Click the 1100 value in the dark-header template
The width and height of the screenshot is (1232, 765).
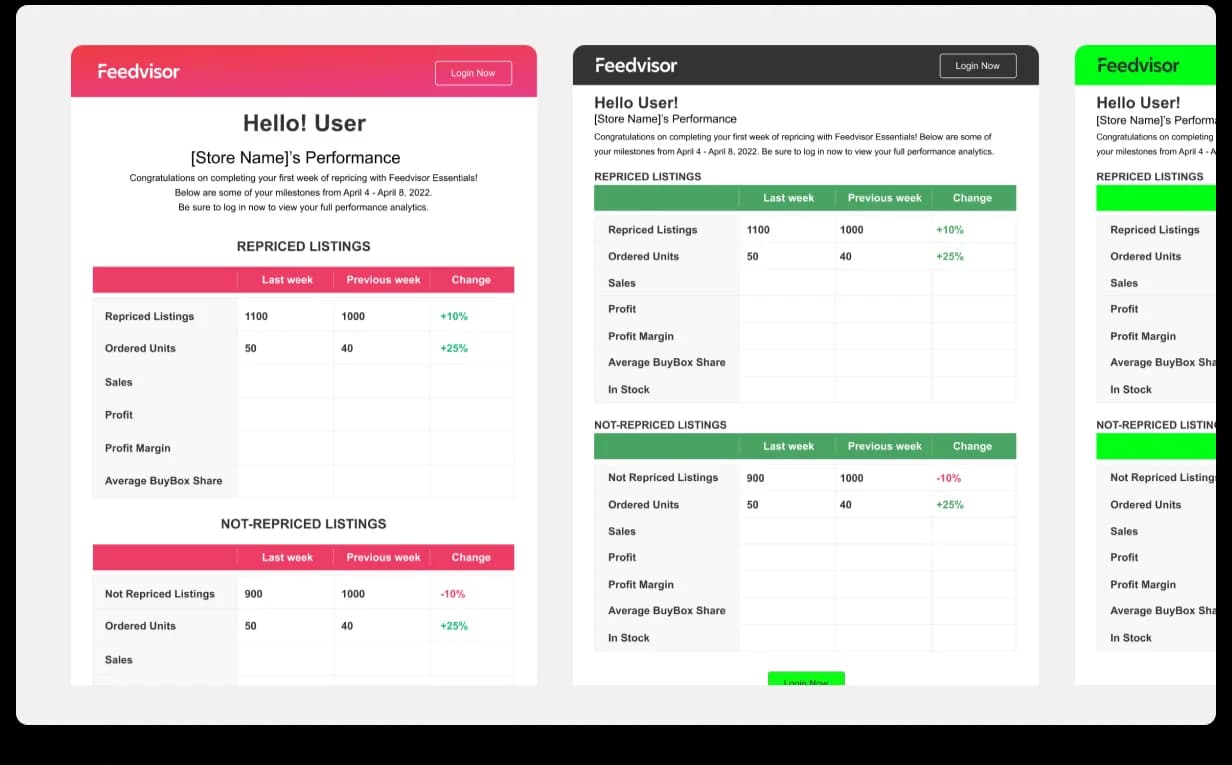[758, 230]
